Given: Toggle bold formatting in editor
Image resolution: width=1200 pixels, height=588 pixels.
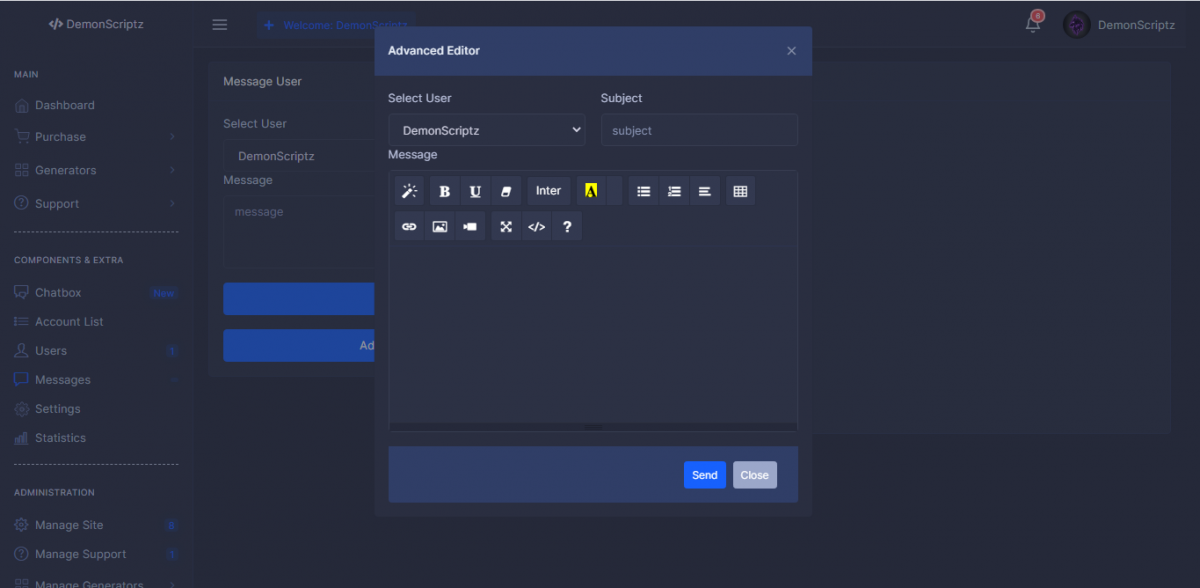Looking at the screenshot, I should [x=445, y=191].
